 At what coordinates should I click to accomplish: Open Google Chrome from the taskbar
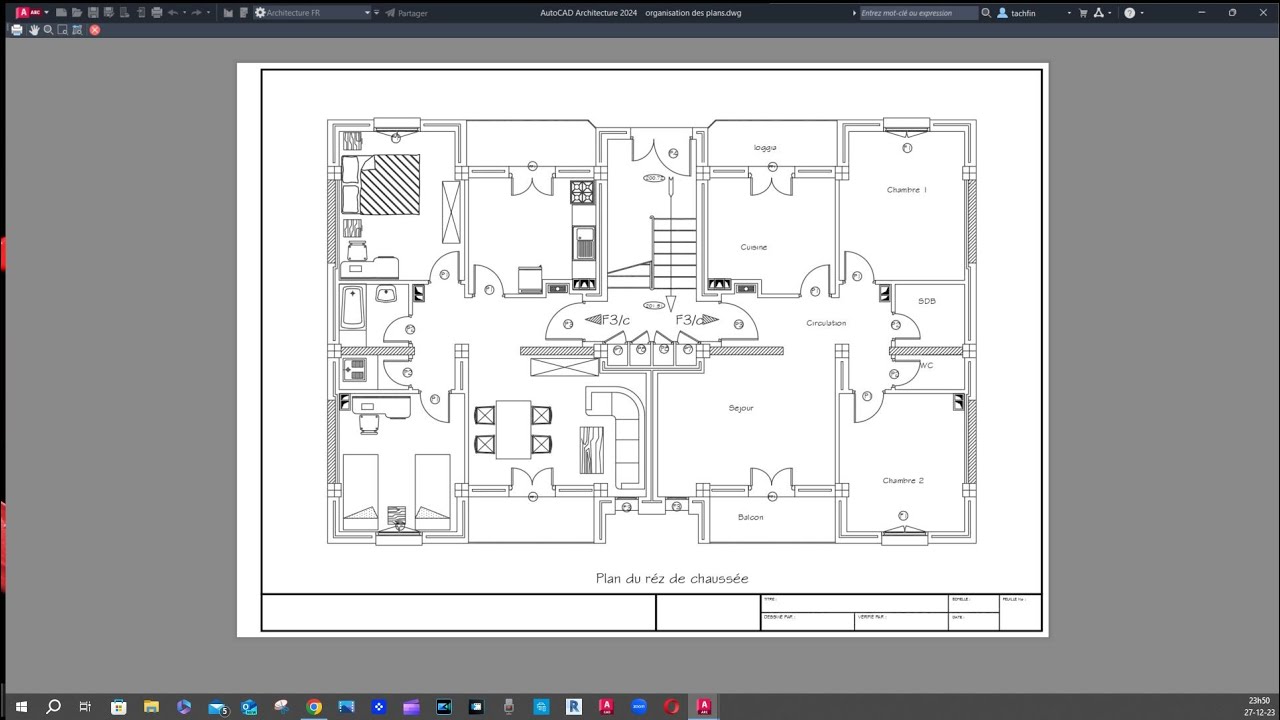314,707
